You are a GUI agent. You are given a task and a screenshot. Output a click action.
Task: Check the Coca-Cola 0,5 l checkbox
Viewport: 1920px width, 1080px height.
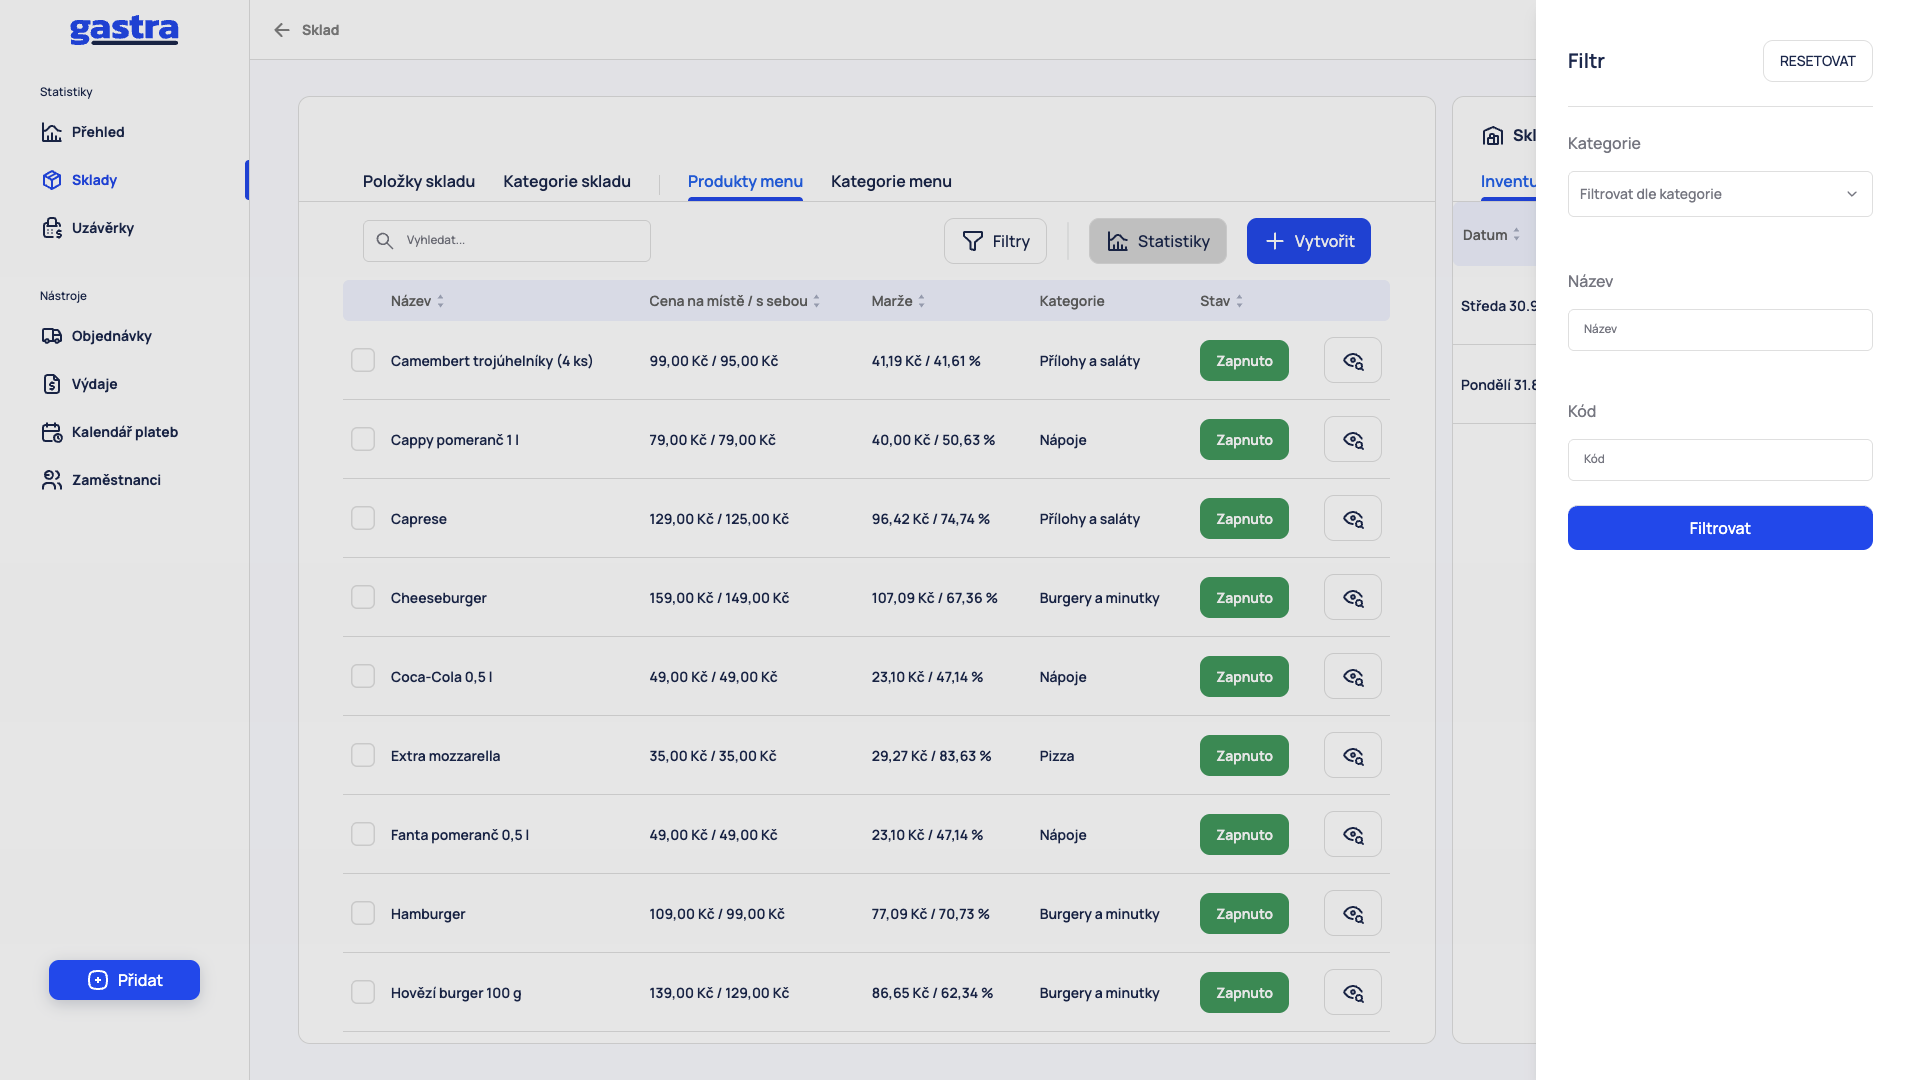pyautogui.click(x=363, y=676)
